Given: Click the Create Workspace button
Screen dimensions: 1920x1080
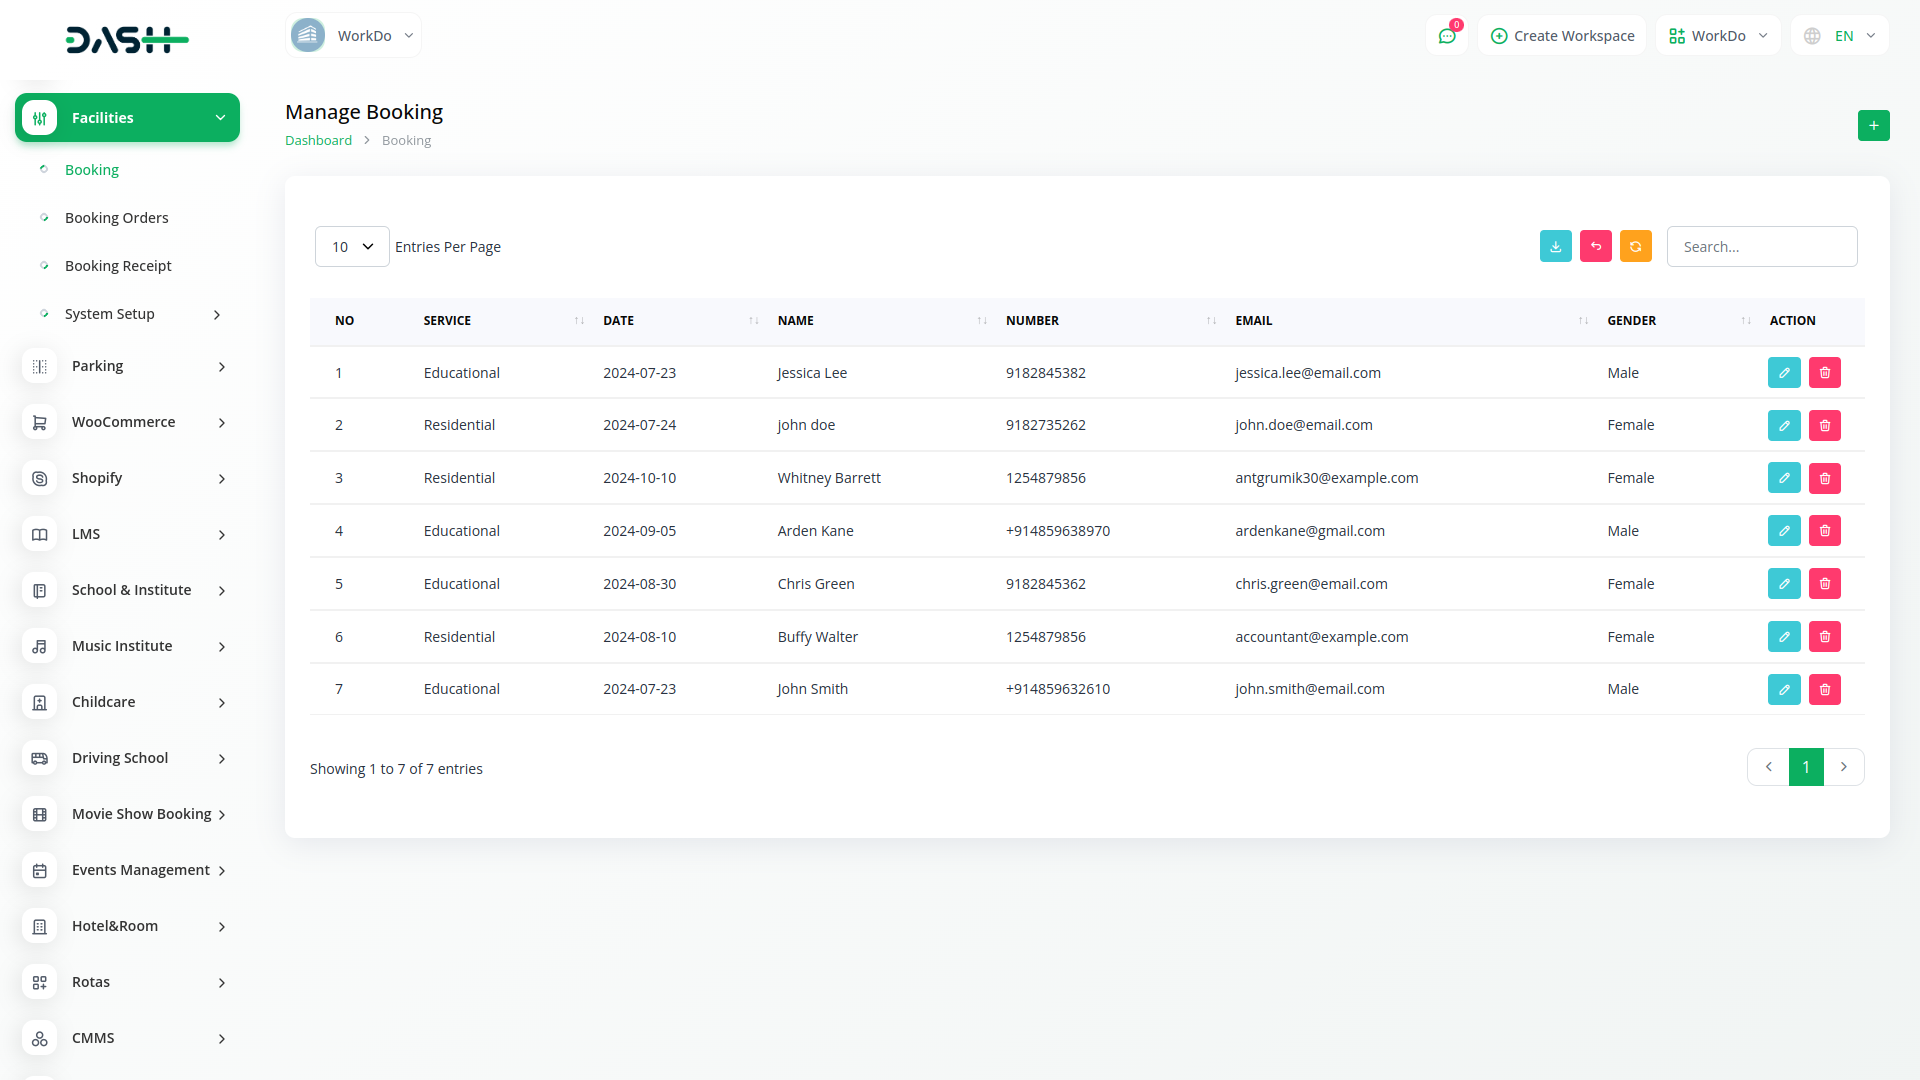Looking at the screenshot, I should (1562, 36).
